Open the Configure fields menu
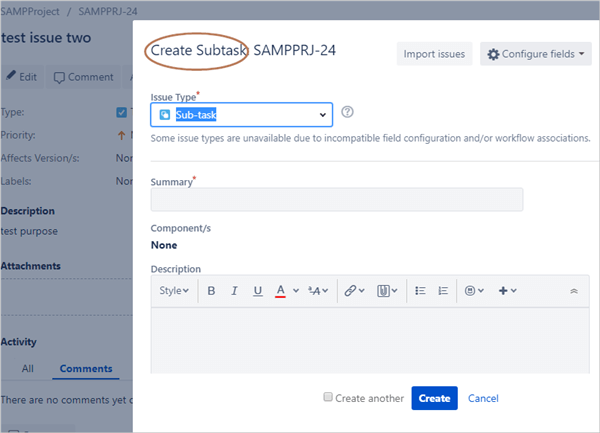Screen dimensions: 600x433 [536, 54]
